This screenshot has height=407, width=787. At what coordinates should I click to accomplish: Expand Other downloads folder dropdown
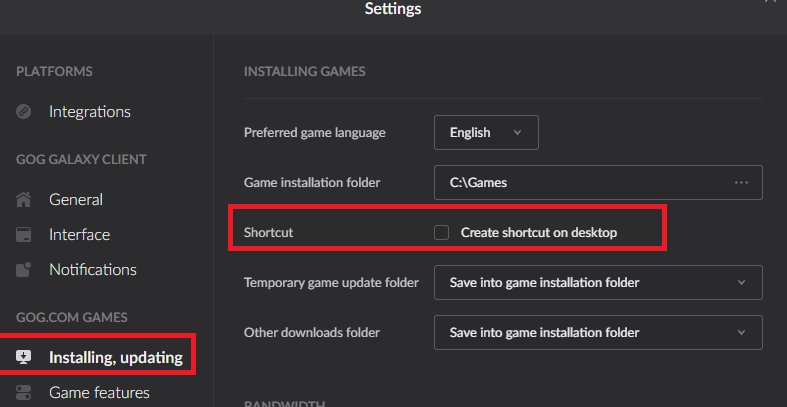(598, 332)
